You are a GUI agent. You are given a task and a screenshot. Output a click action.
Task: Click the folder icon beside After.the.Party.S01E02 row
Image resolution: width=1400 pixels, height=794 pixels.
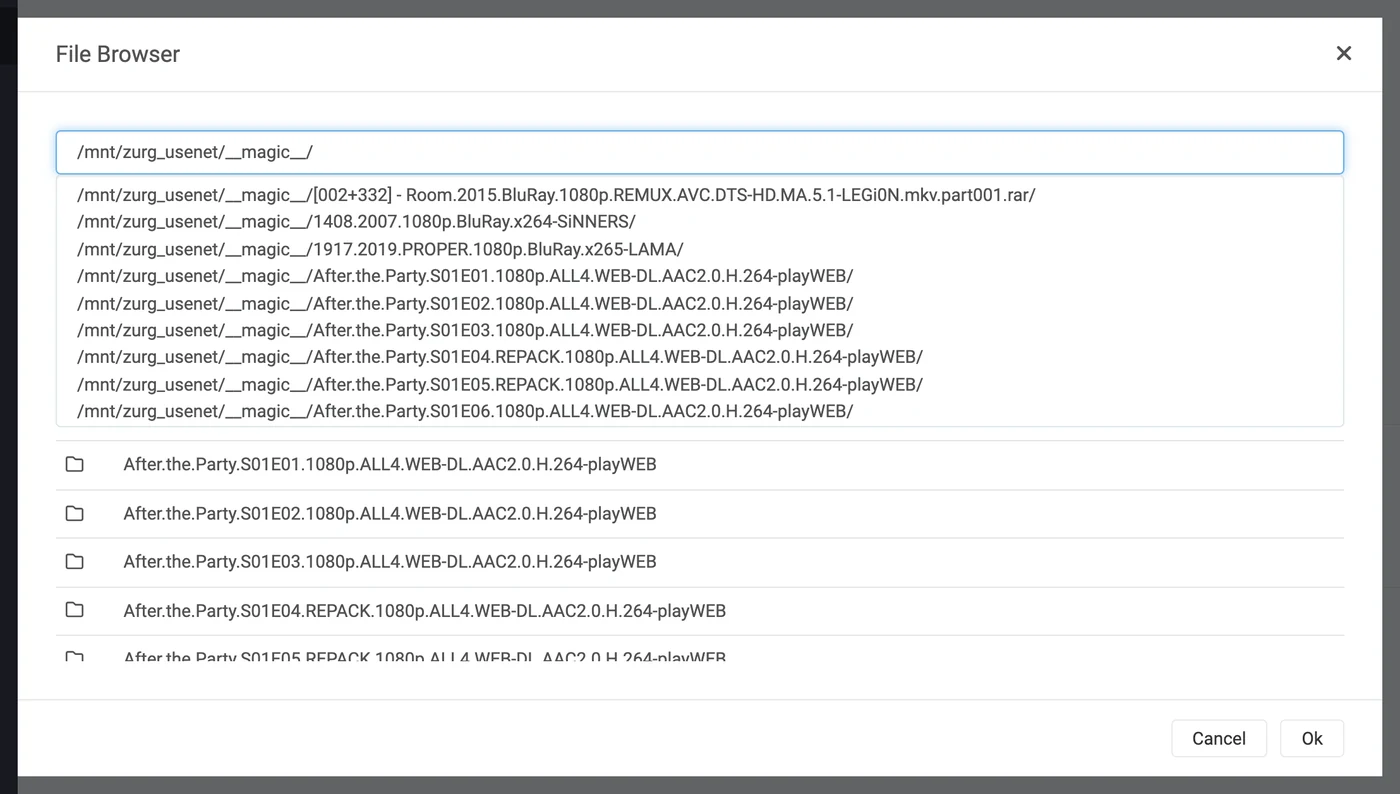74,513
